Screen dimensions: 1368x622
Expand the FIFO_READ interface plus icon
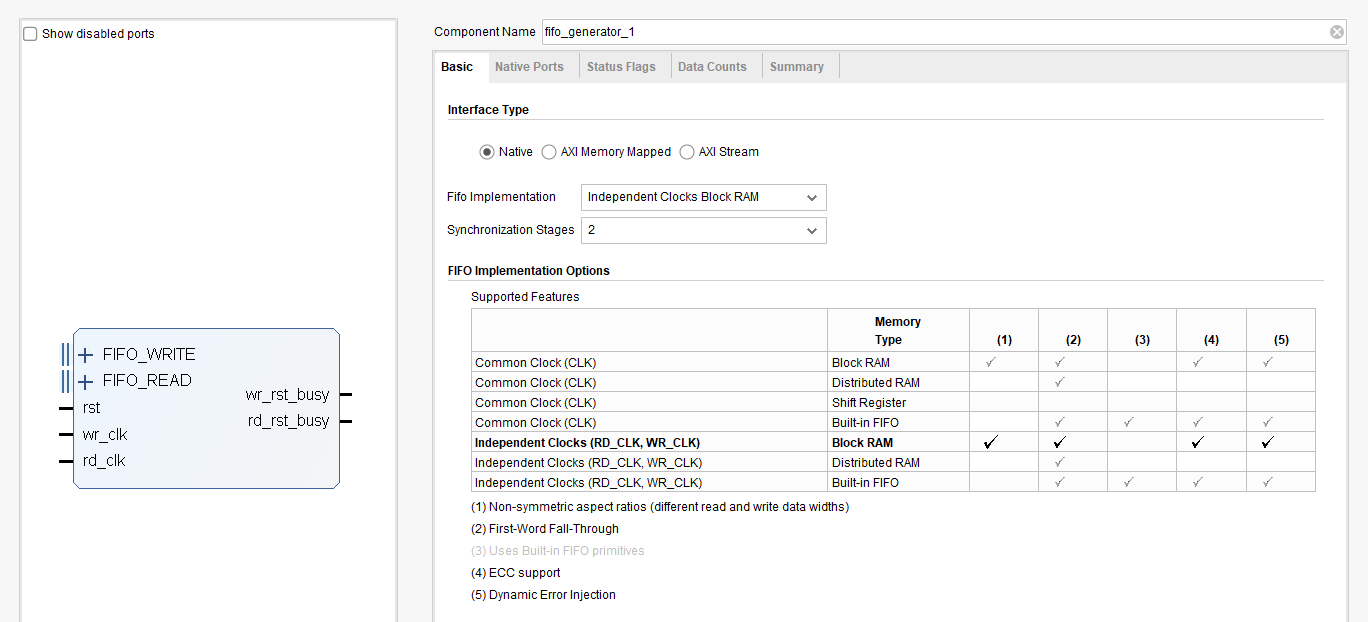[x=86, y=381]
